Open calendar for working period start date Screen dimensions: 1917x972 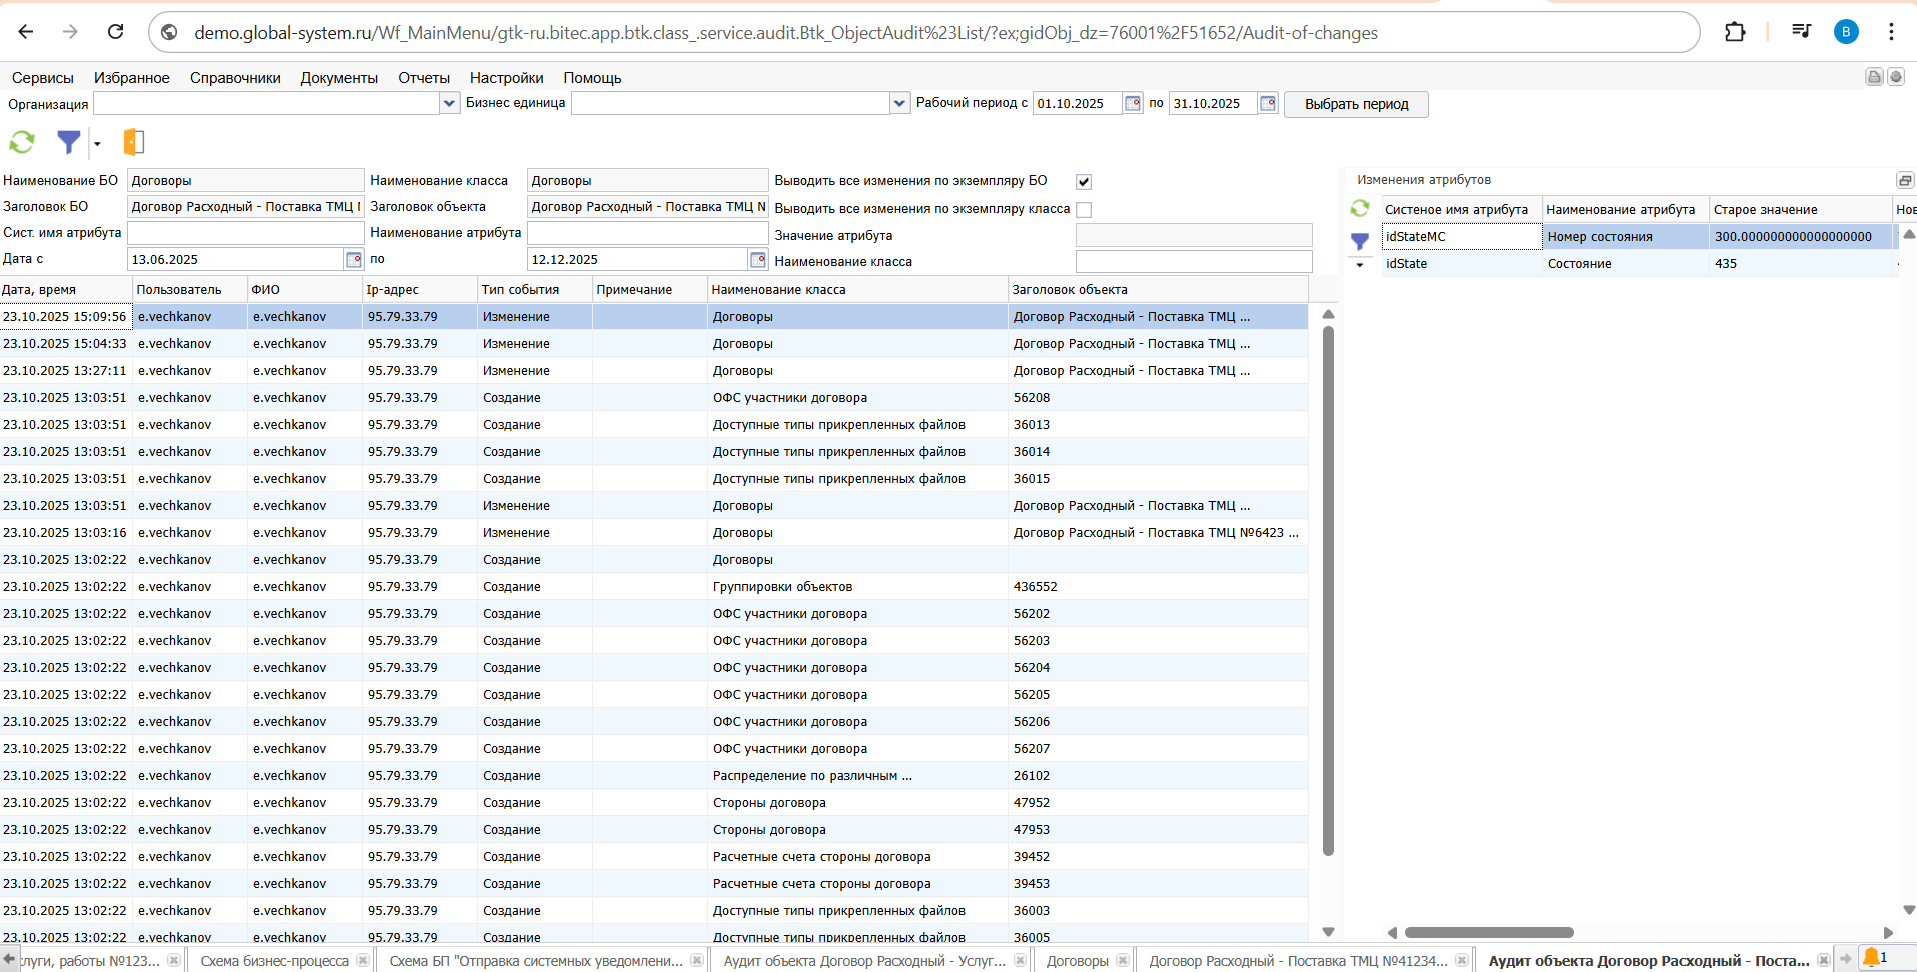tap(1132, 103)
